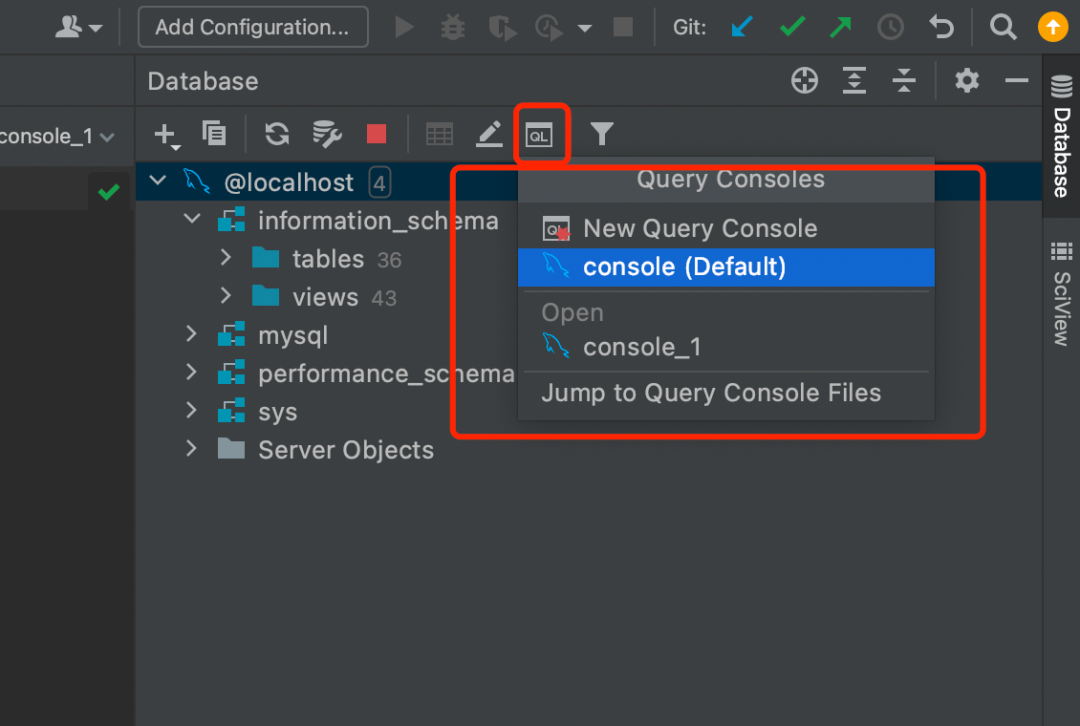1080x726 pixels.
Task: Expand the mysql schema node
Action: point(191,335)
